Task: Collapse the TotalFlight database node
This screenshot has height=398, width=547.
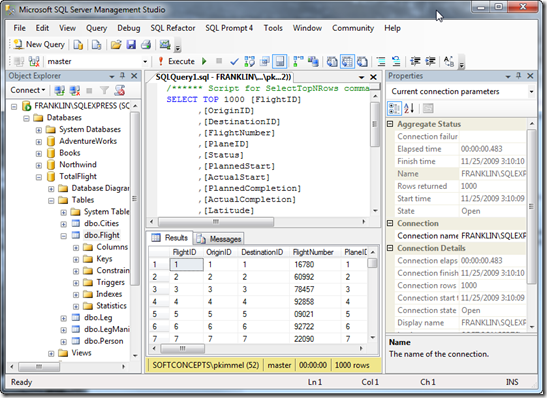Action: [x=39, y=177]
